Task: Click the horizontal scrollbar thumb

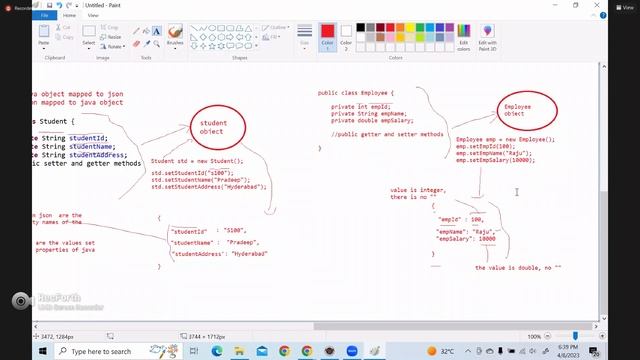Action: [x=453, y=326]
